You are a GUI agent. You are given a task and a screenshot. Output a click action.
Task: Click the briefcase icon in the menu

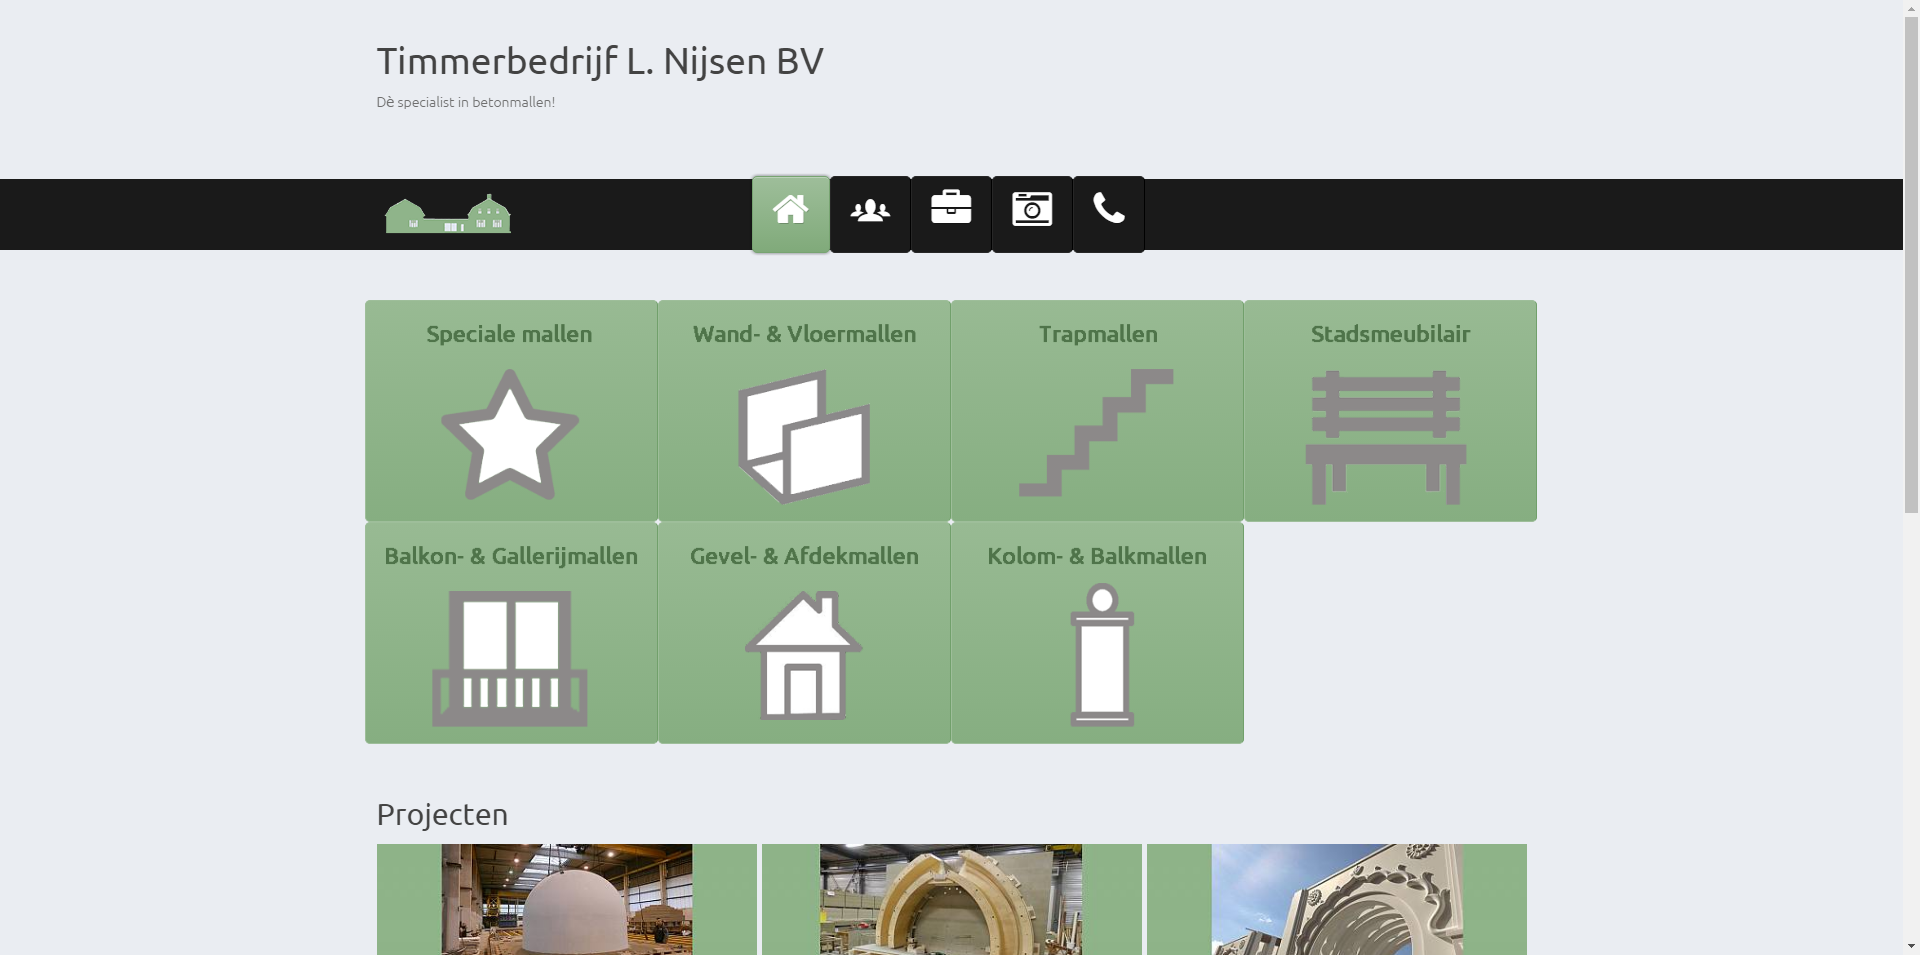click(951, 211)
